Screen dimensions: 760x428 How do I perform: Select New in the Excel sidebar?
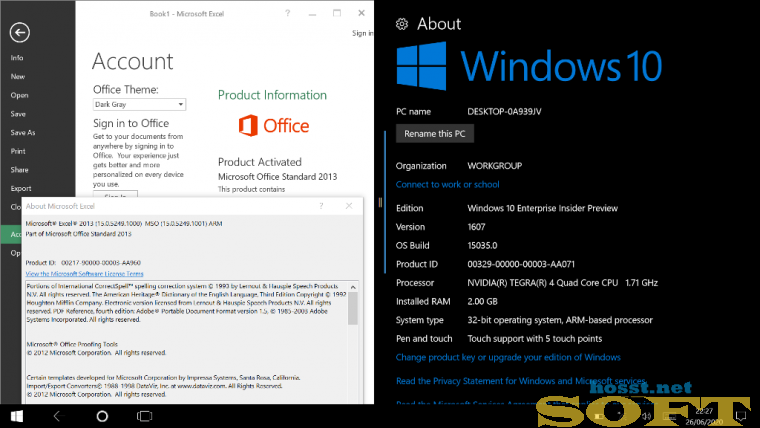point(17,77)
